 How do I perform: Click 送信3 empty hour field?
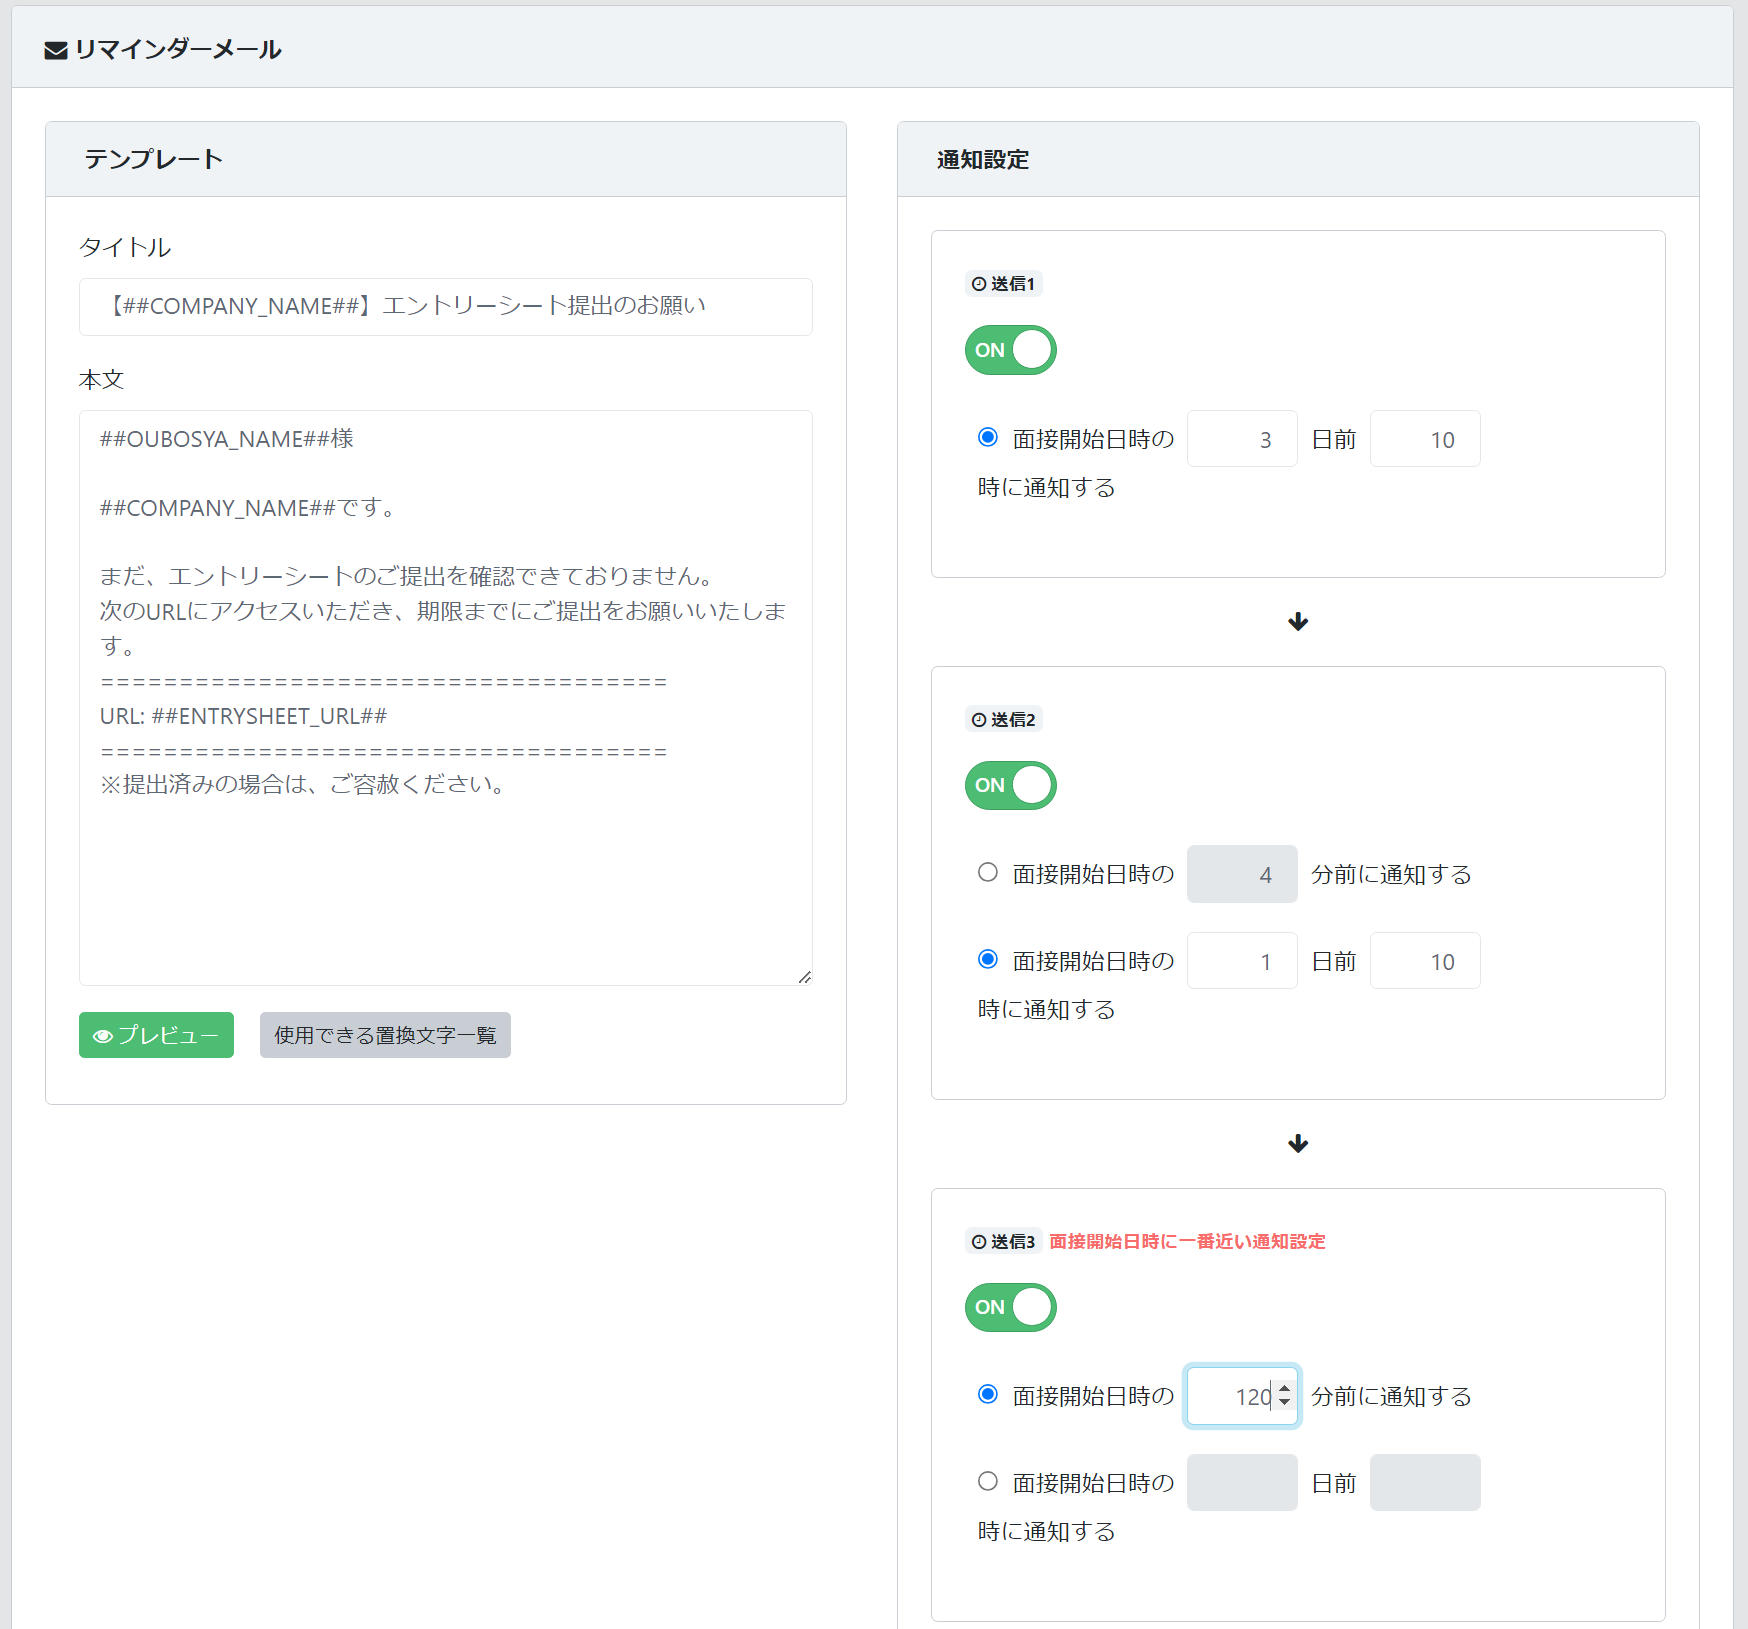[1425, 1483]
